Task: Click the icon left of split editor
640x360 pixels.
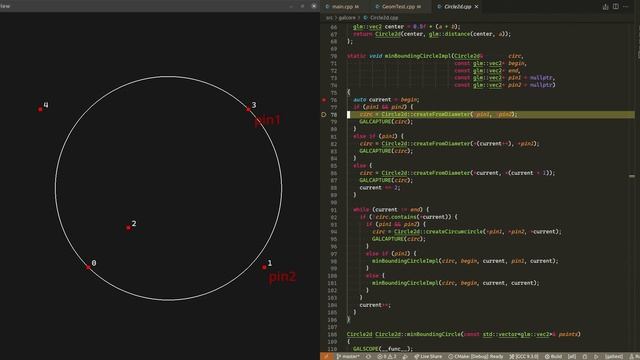Action: [x=605, y=7]
